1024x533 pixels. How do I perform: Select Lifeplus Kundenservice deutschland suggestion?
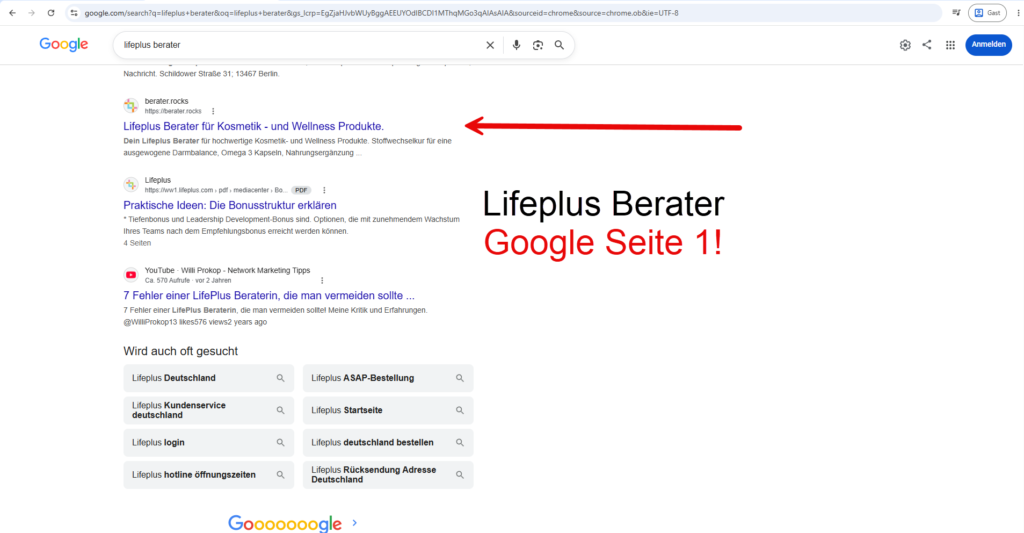[x=208, y=410]
